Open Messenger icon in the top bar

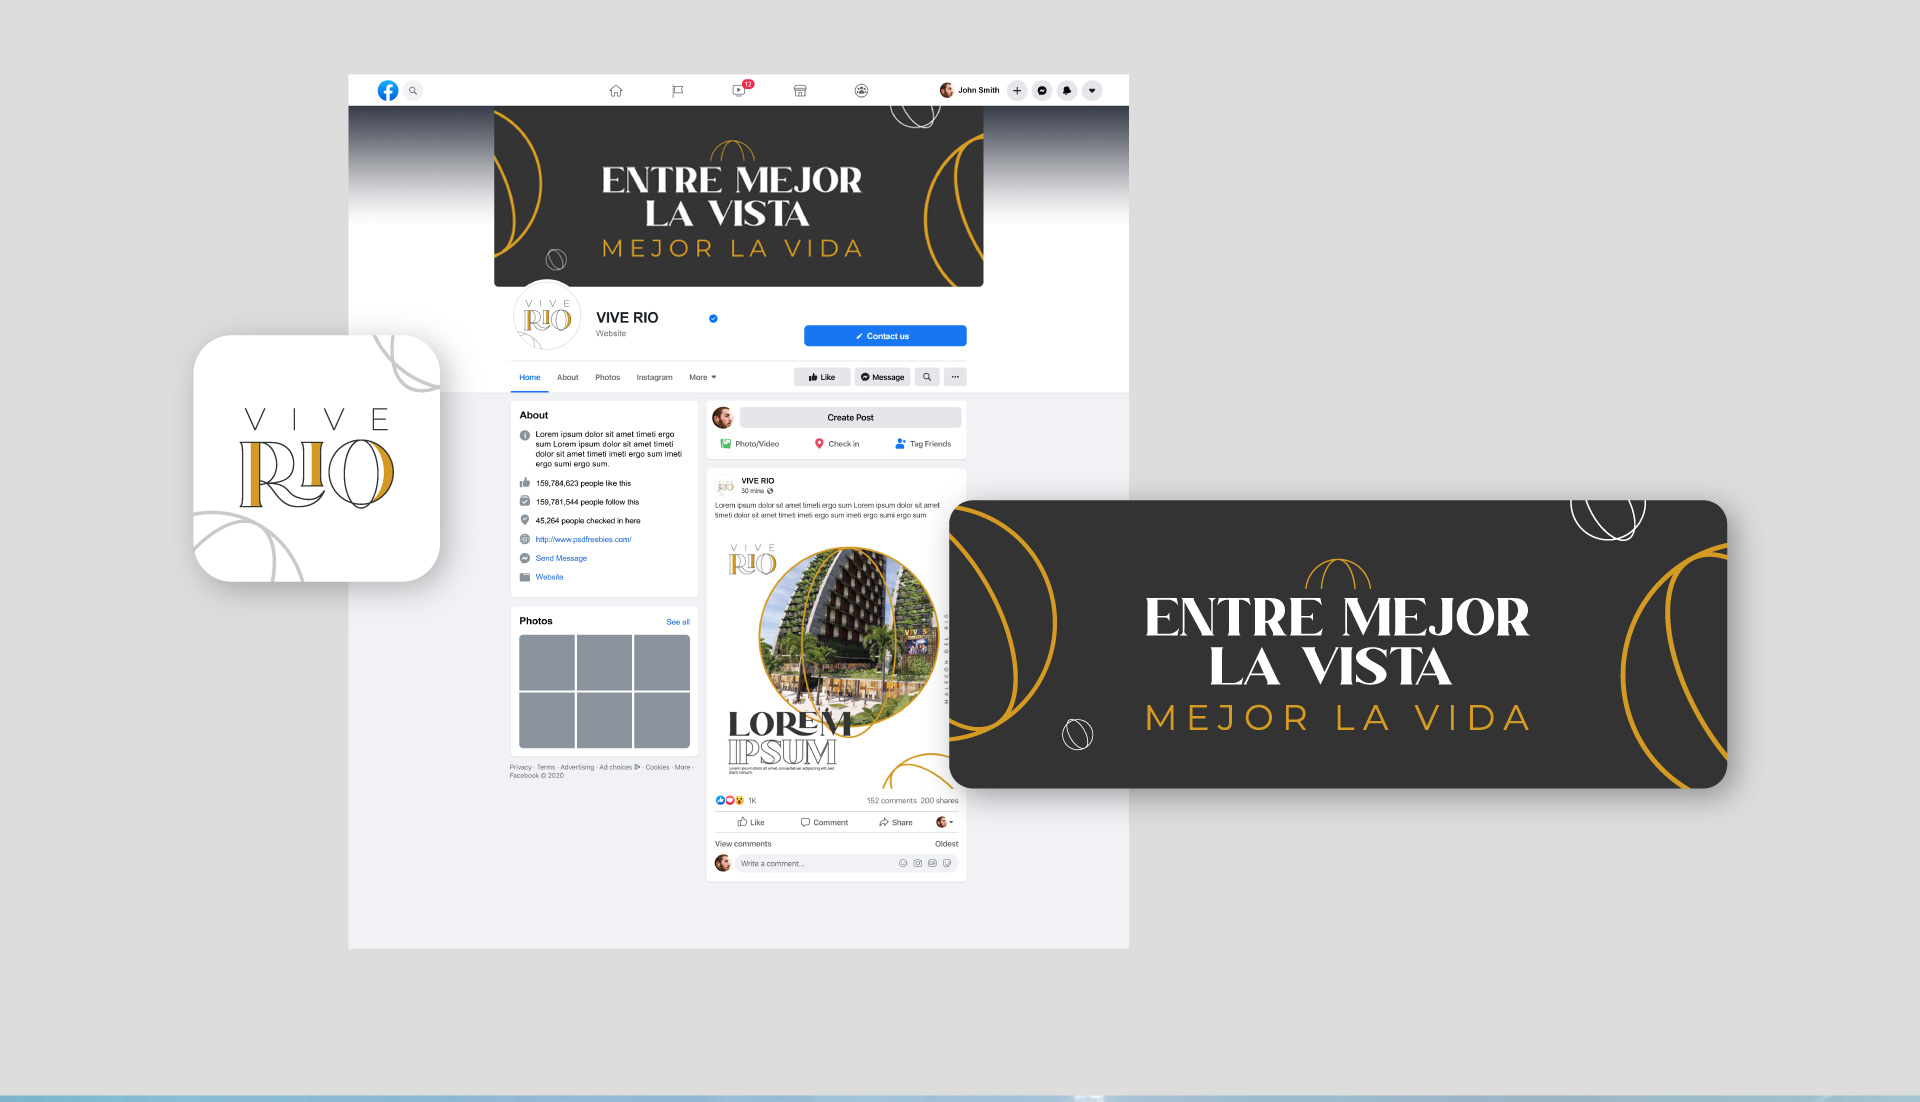tap(1042, 91)
